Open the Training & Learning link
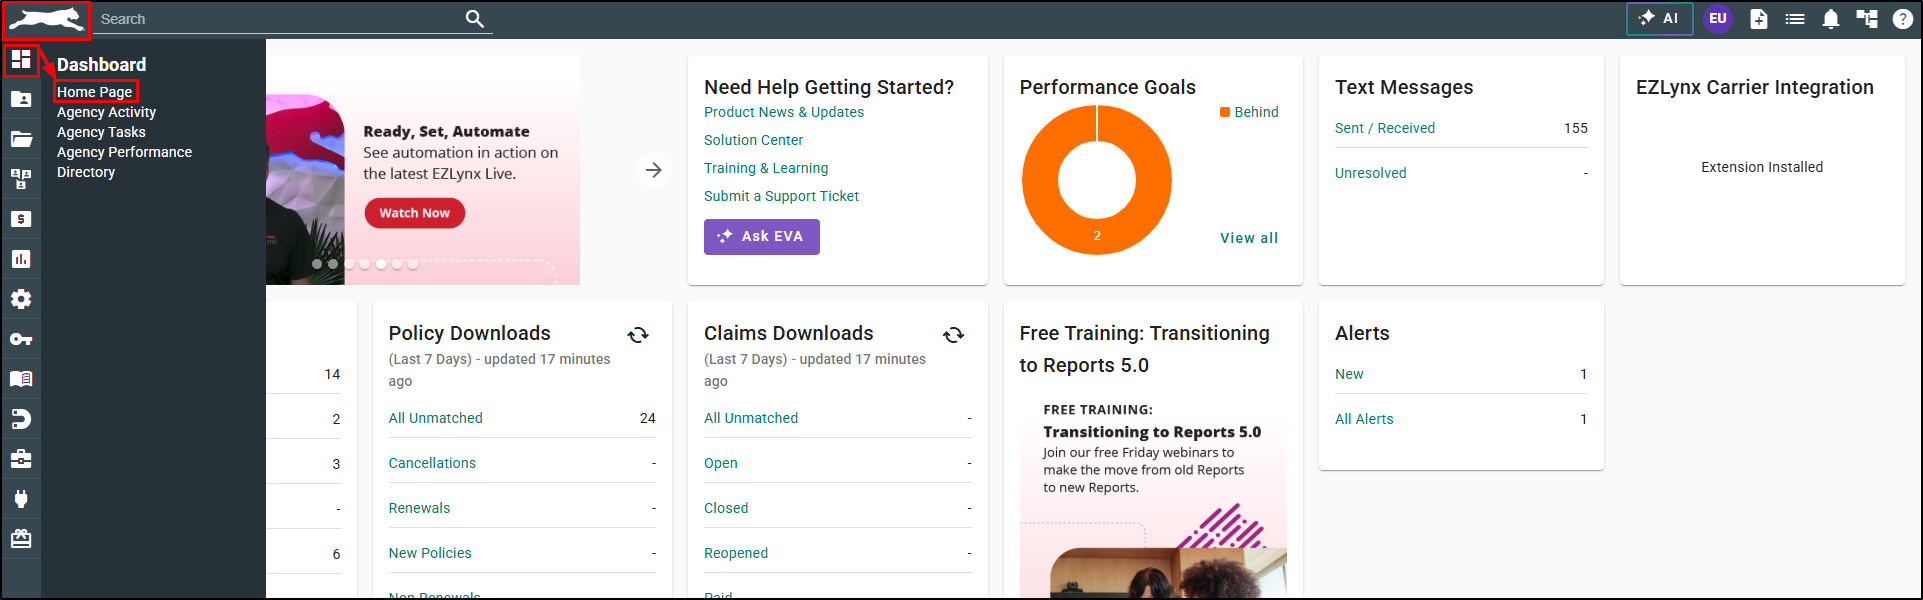This screenshot has height=600, width=1923. [766, 168]
